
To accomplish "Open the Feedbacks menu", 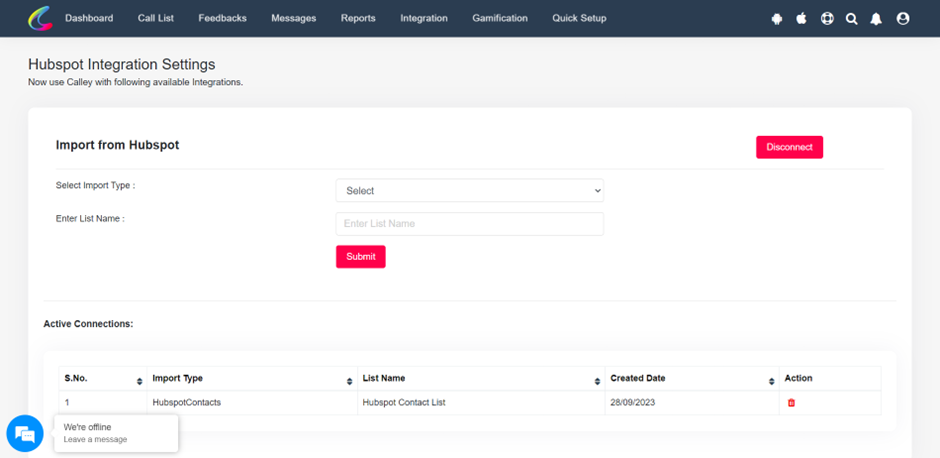I will tap(222, 19).
